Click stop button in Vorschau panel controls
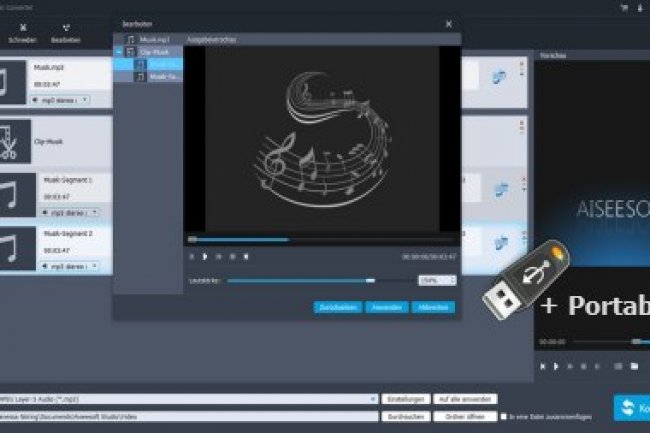Image resolution: width=650 pixels, height=433 pixels. pos(584,366)
